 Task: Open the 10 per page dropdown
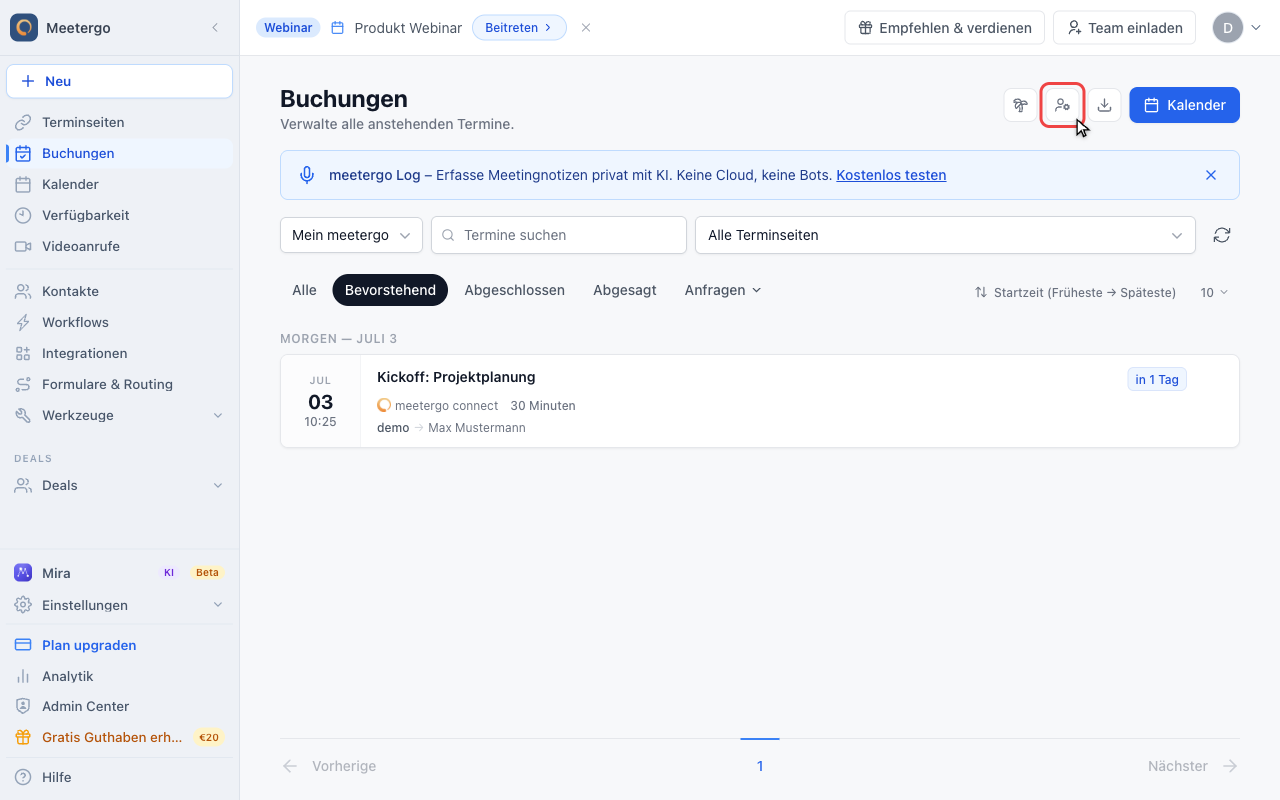(x=1214, y=292)
